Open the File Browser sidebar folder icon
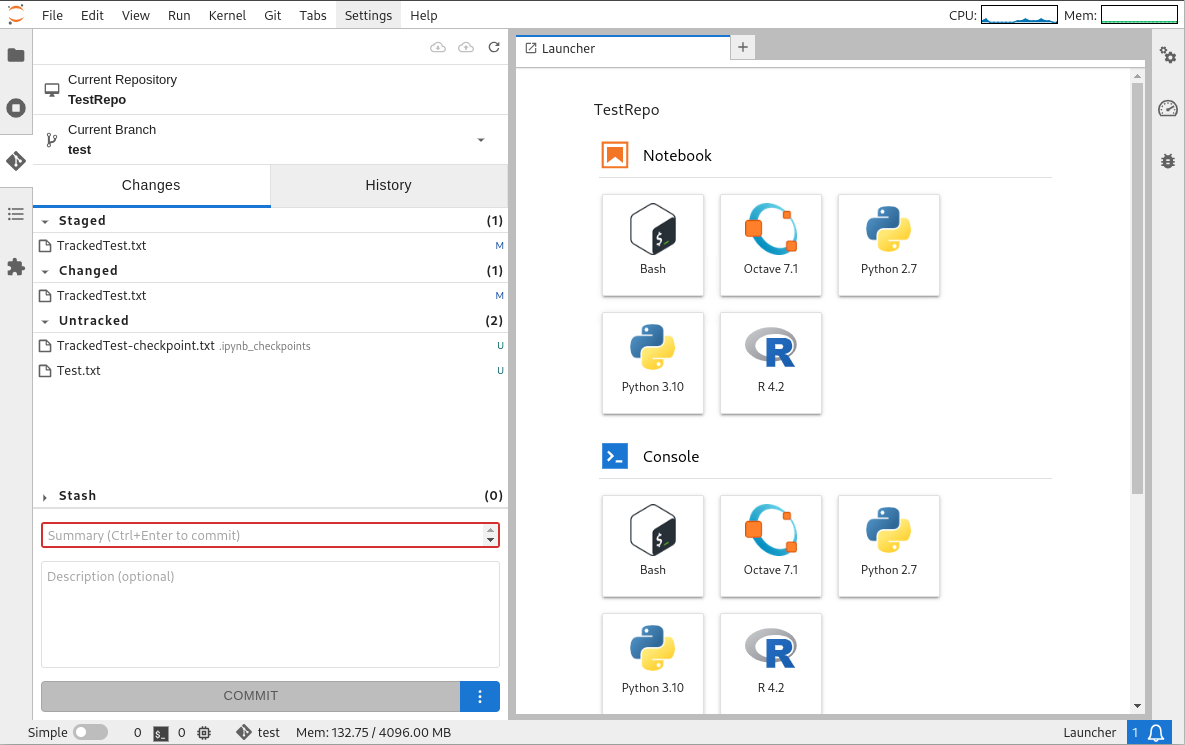Image resolution: width=1186 pixels, height=745 pixels. pyautogui.click(x=16, y=55)
